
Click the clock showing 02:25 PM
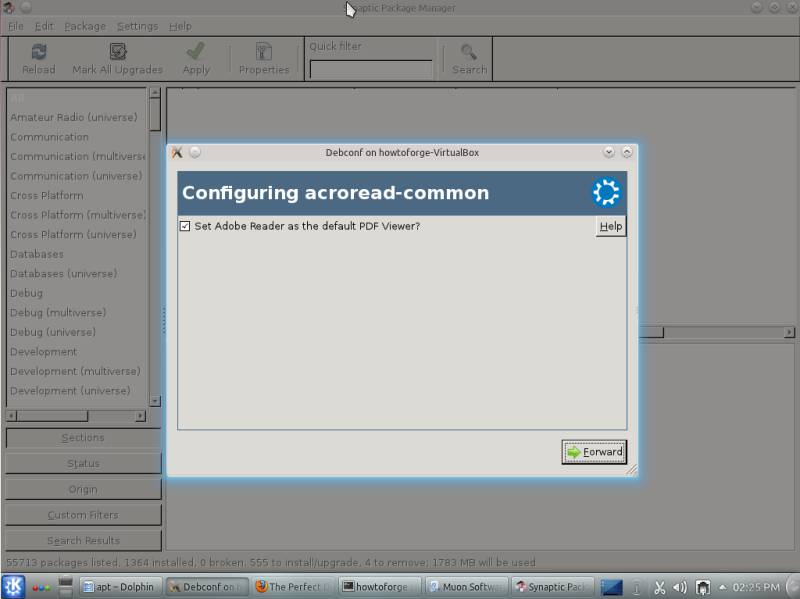756,587
